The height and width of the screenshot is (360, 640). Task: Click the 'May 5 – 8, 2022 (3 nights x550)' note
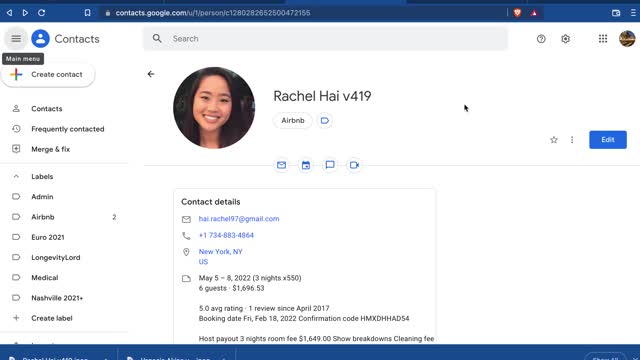250,278
